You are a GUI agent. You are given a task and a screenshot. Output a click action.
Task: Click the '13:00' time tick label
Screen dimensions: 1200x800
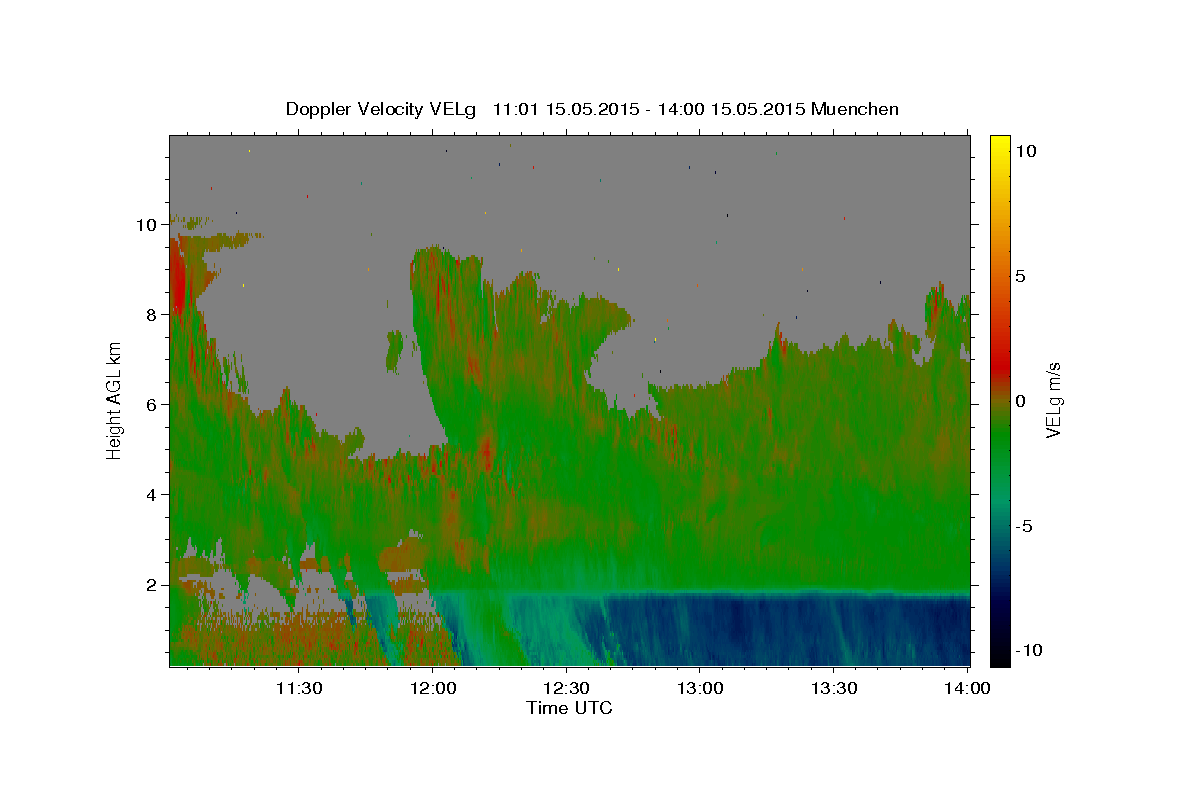[x=700, y=688]
